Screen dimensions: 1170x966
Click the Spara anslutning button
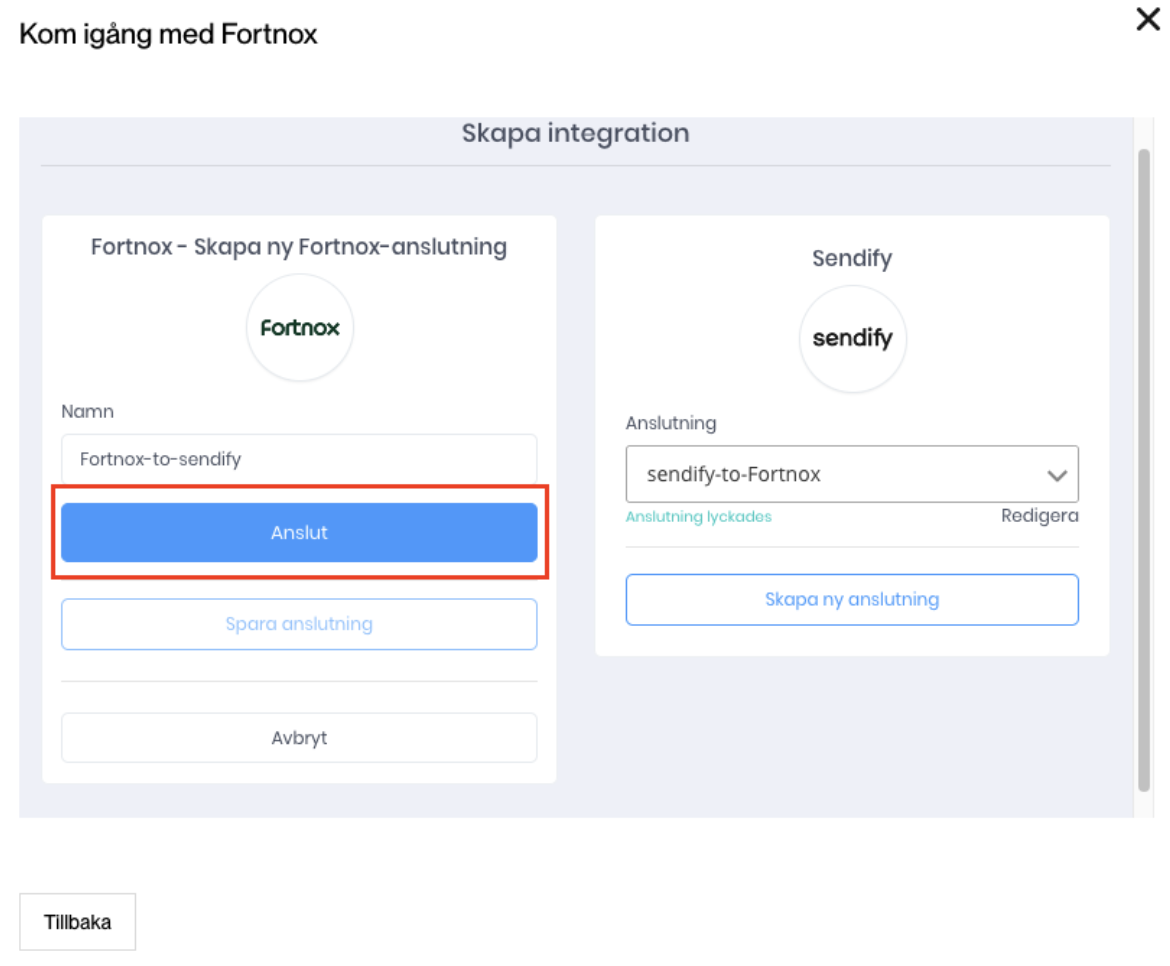pos(299,624)
